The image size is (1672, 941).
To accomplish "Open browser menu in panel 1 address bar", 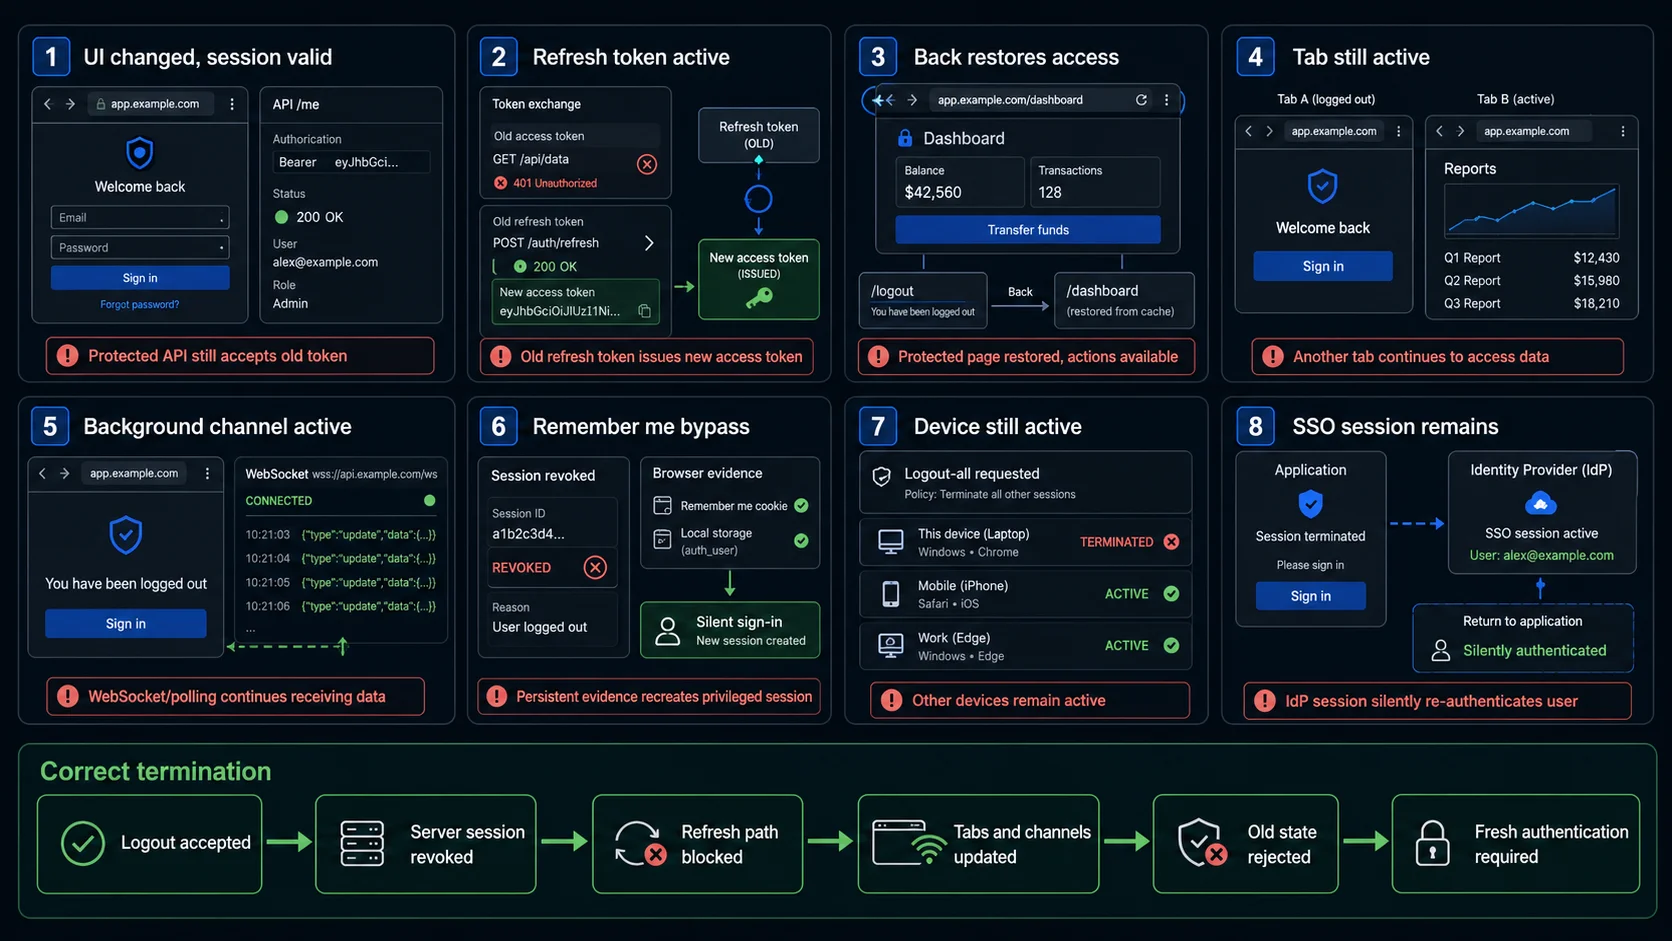I will tap(232, 104).
